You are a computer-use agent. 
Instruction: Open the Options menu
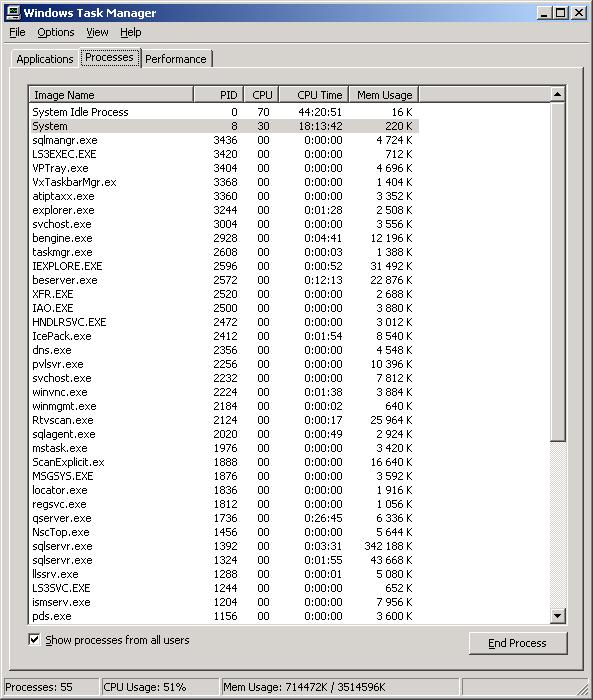pos(56,32)
